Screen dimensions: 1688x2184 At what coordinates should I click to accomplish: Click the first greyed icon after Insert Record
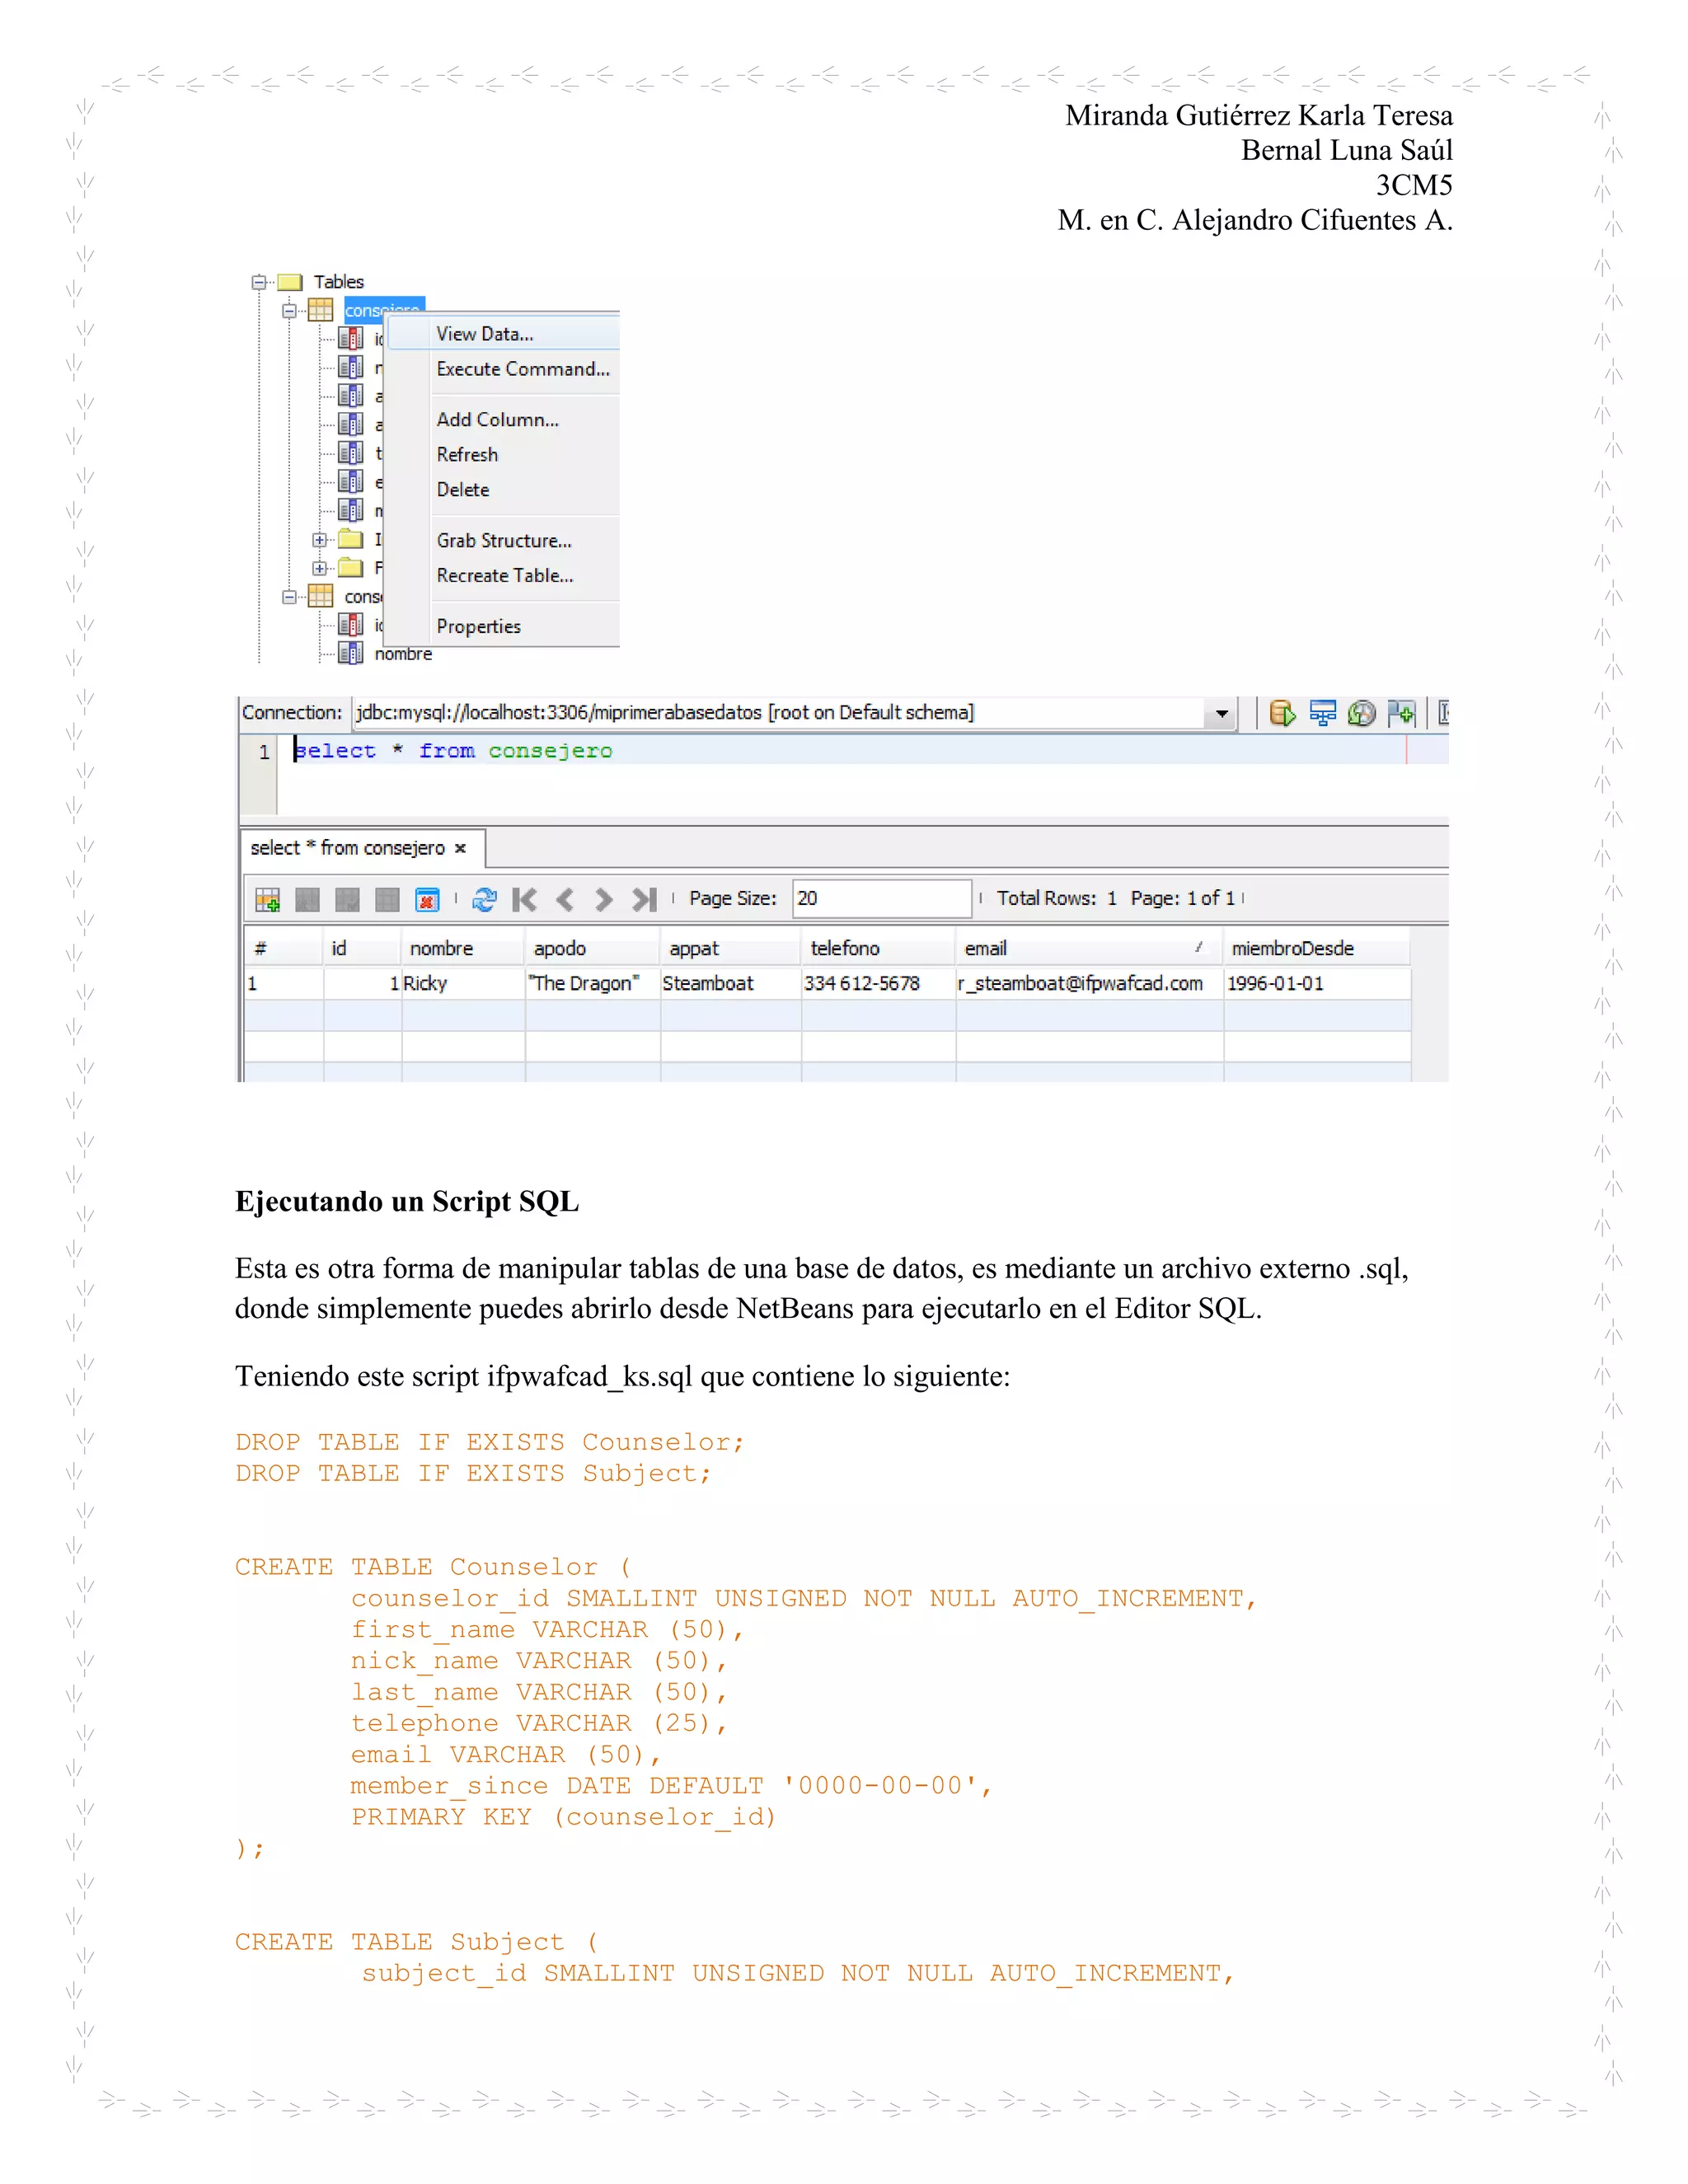click(307, 900)
